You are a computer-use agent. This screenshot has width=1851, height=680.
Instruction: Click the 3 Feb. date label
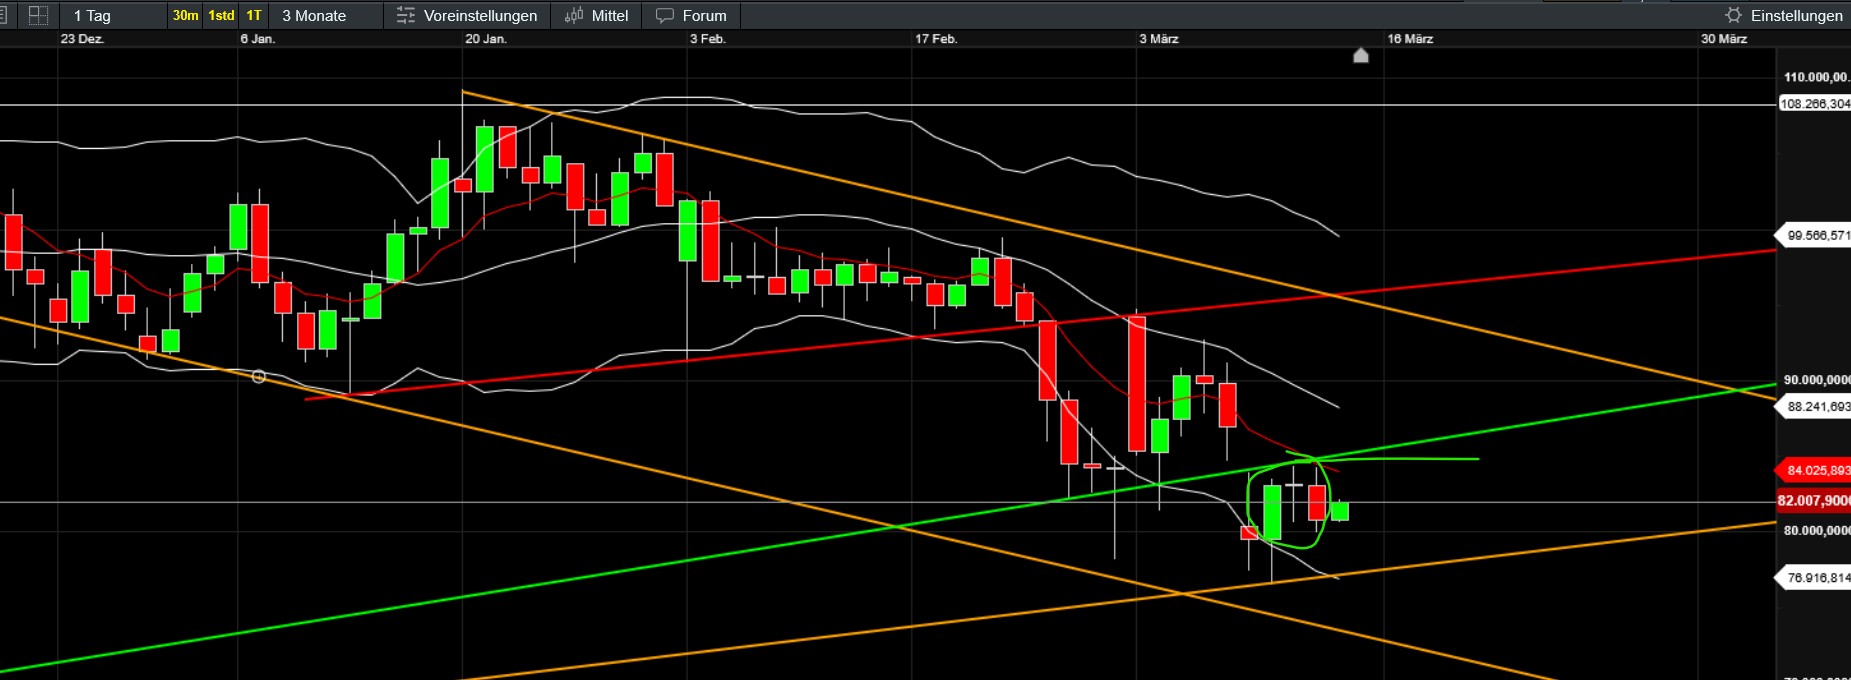click(x=708, y=39)
